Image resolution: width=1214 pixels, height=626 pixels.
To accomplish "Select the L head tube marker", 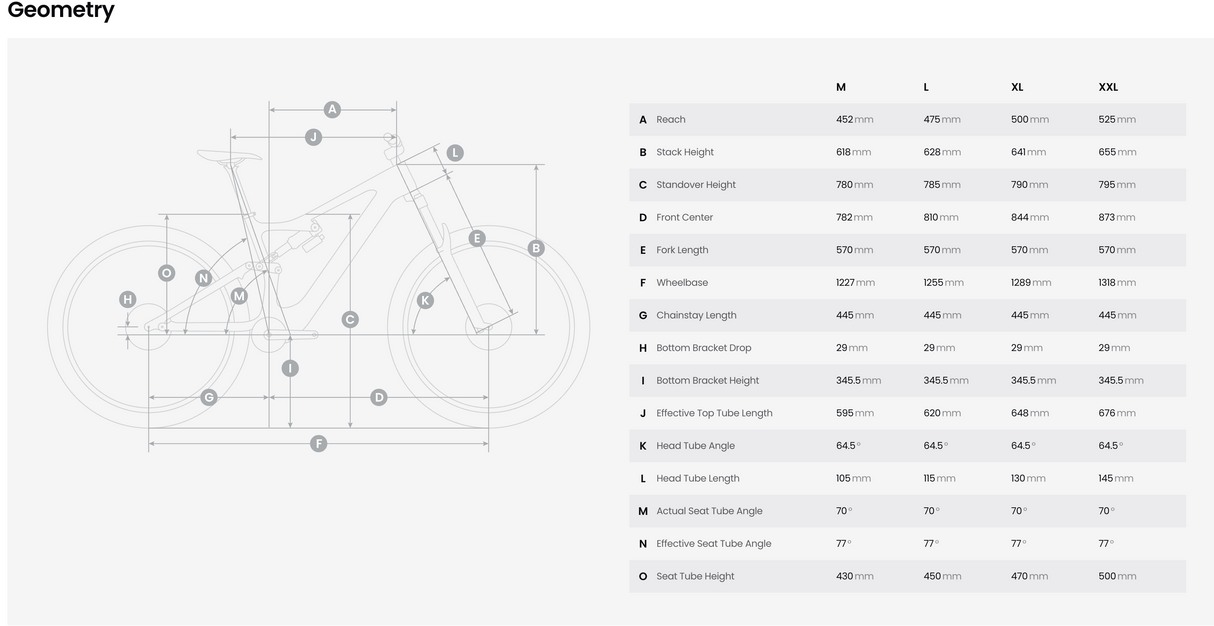I will tap(455, 153).
